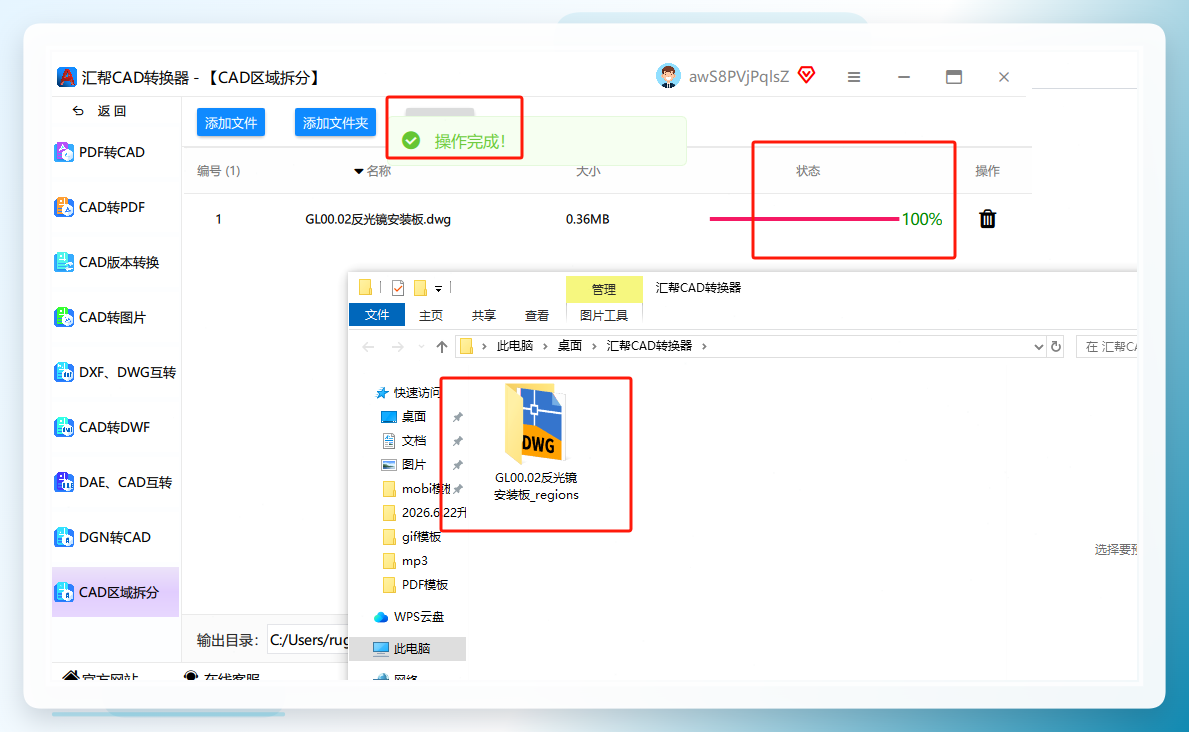
Task: Select DAE、CAD互转 in sidebar
Action: [x=115, y=482]
